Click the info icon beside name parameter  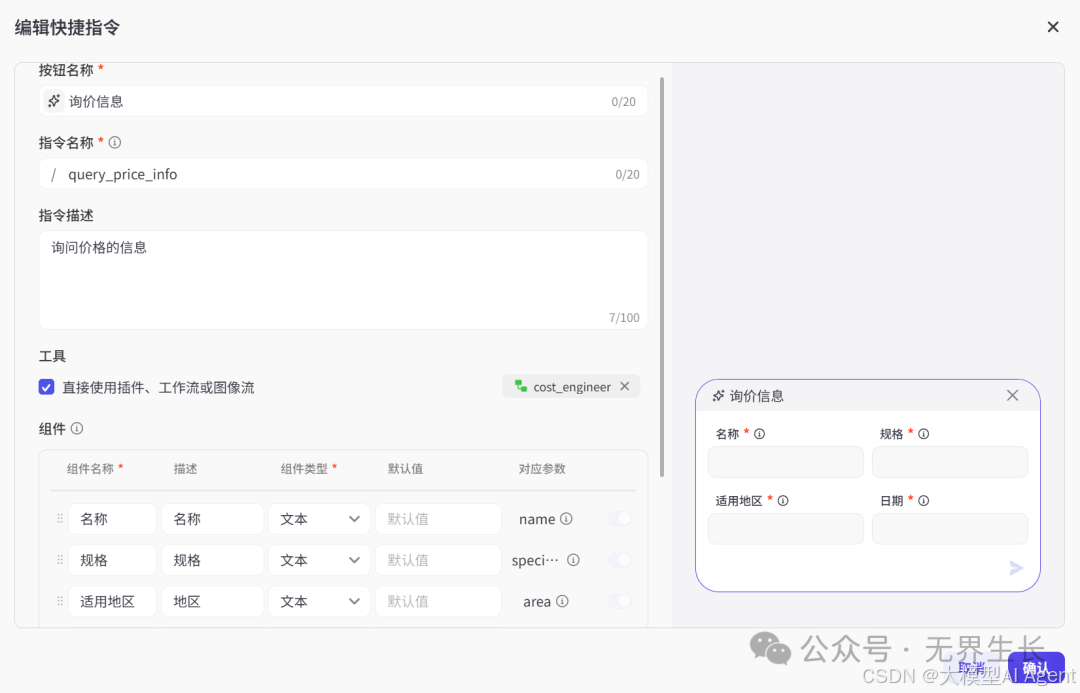(566, 519)
